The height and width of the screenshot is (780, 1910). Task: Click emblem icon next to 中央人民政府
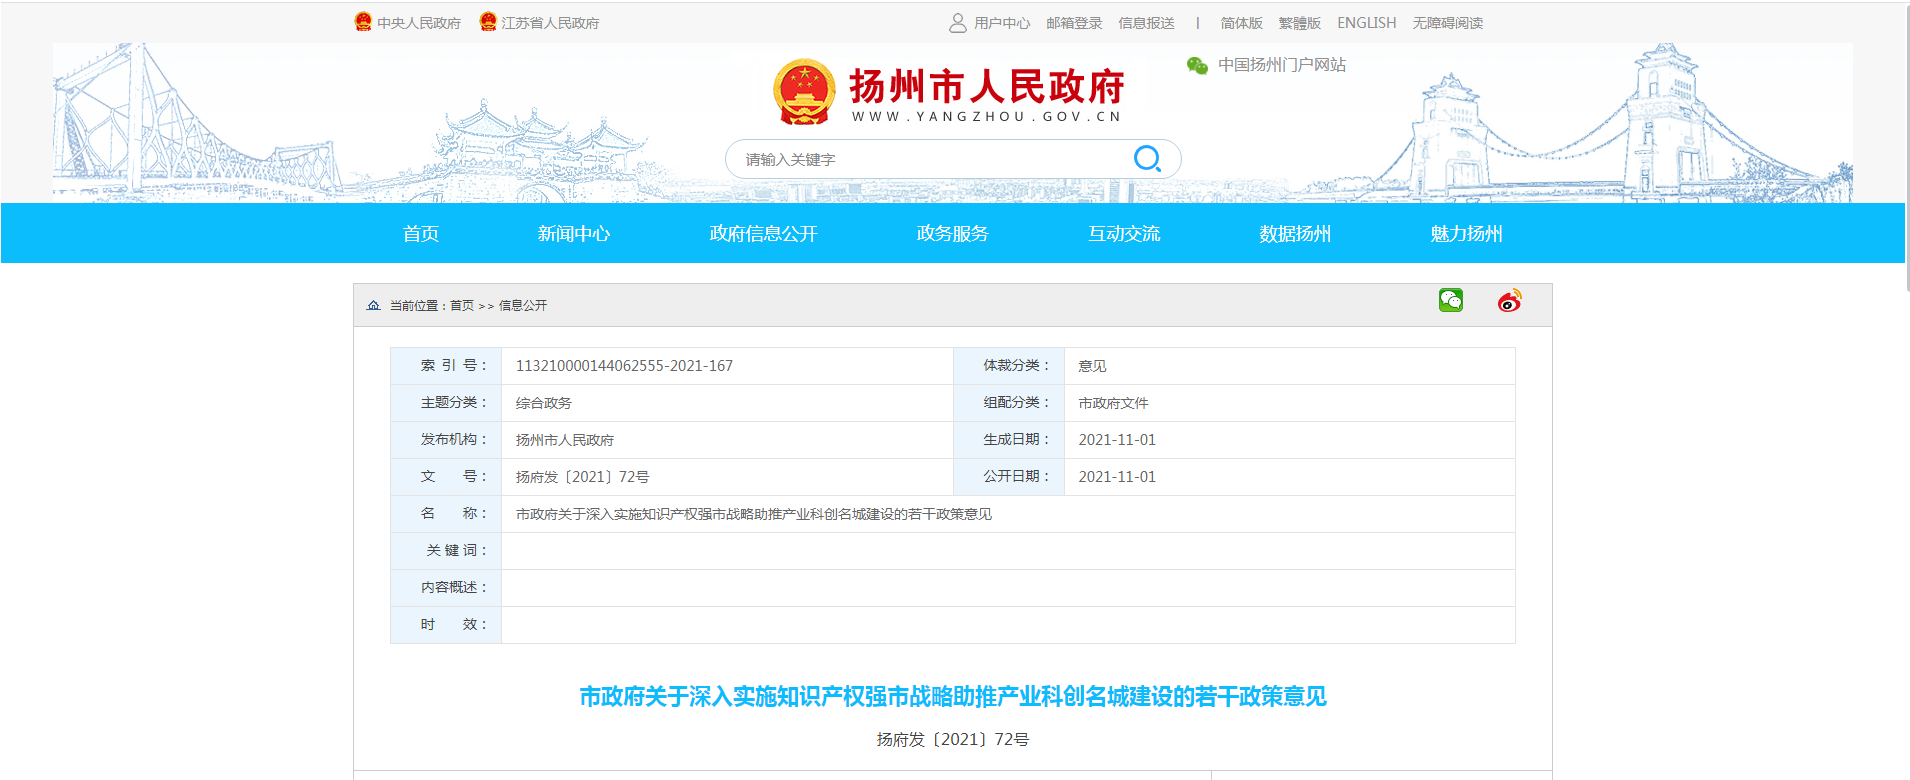(363, 22)
